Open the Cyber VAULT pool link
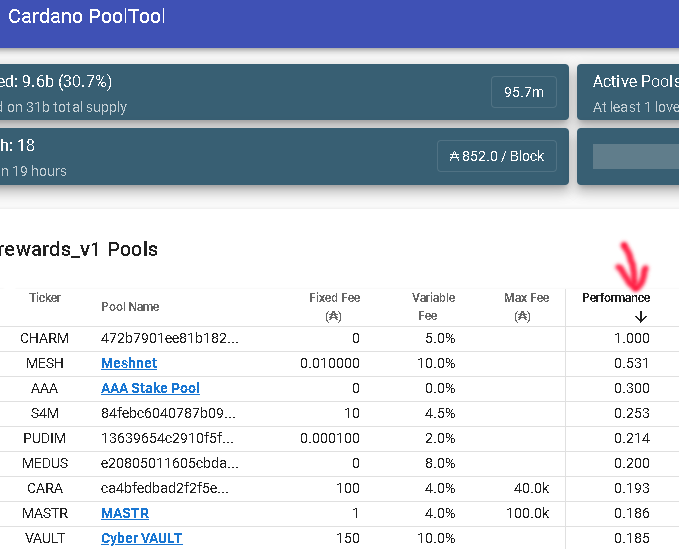Screen dimensions: 679x549 pos(142,538)
